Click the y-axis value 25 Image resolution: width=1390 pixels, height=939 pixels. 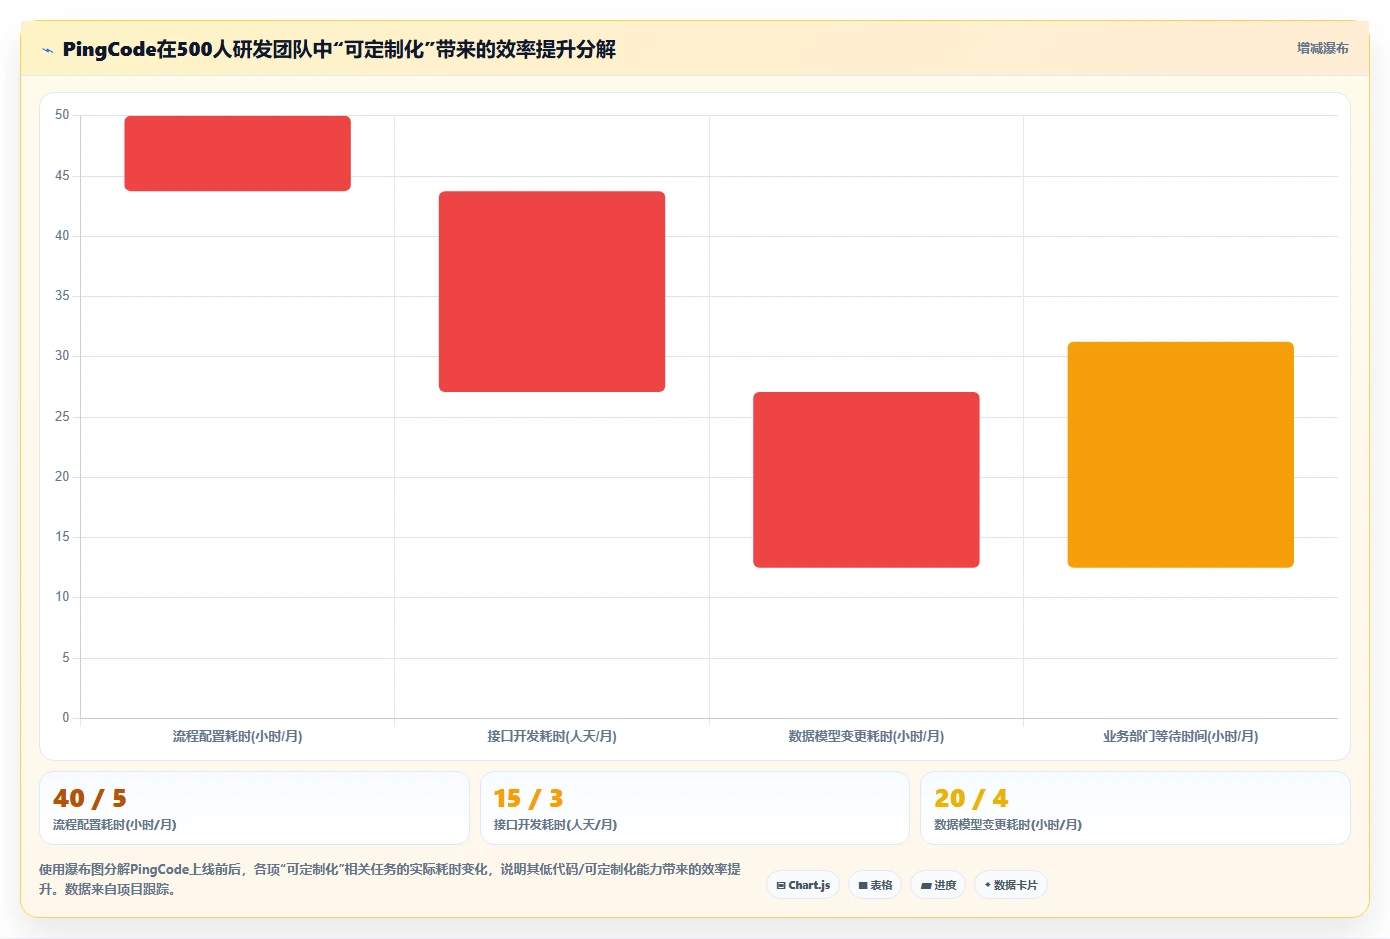62,417
